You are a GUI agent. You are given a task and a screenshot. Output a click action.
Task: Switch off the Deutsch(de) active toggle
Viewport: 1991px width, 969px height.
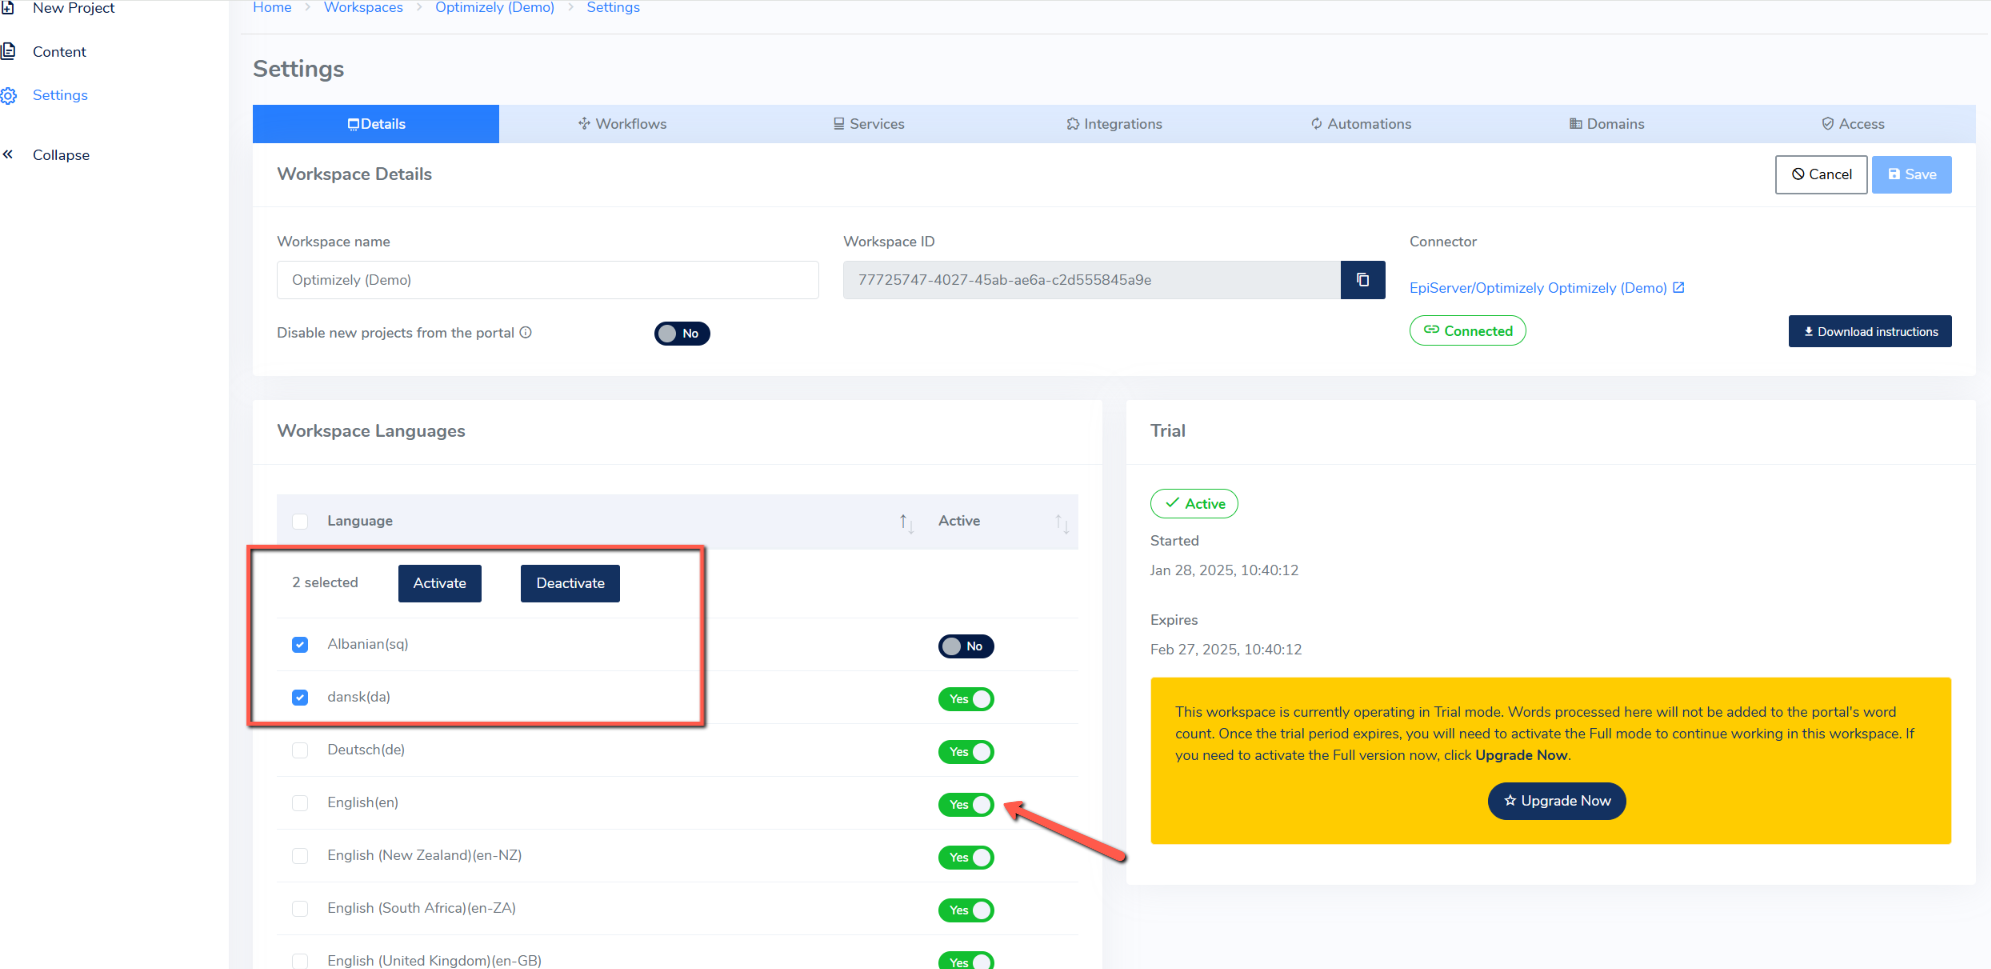(966, 752)
